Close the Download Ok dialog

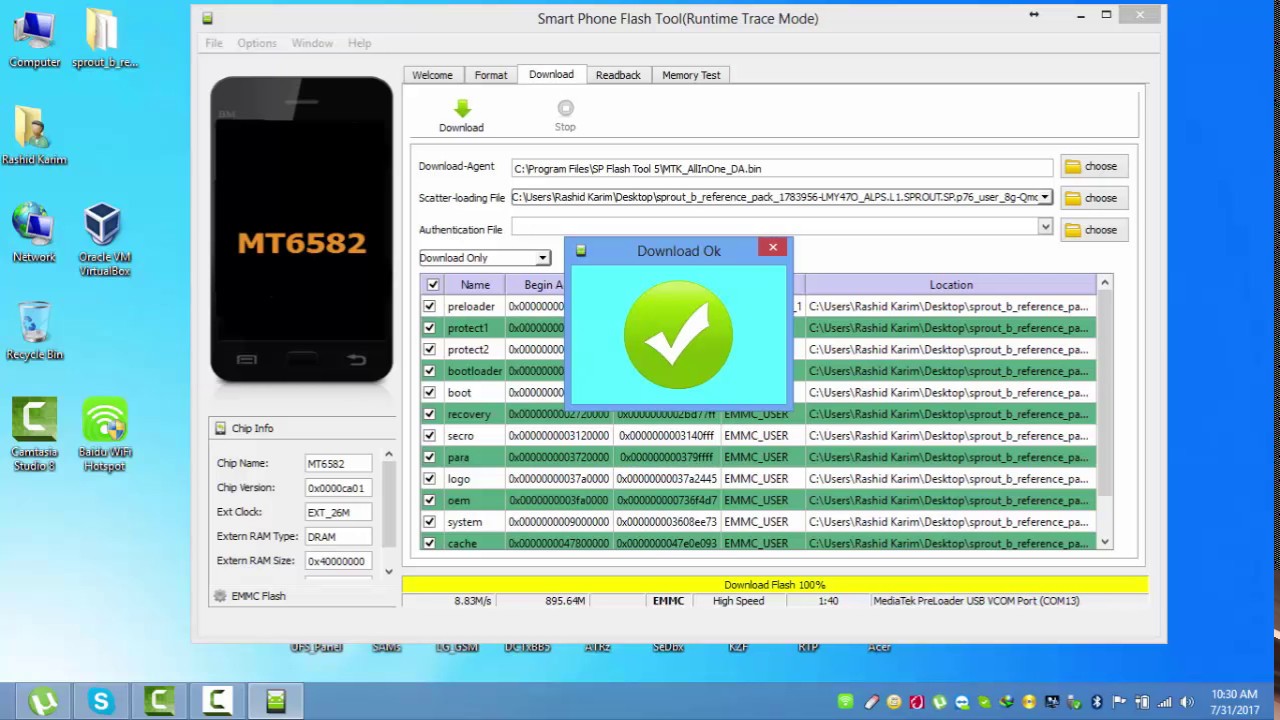(x=773, y=247)
